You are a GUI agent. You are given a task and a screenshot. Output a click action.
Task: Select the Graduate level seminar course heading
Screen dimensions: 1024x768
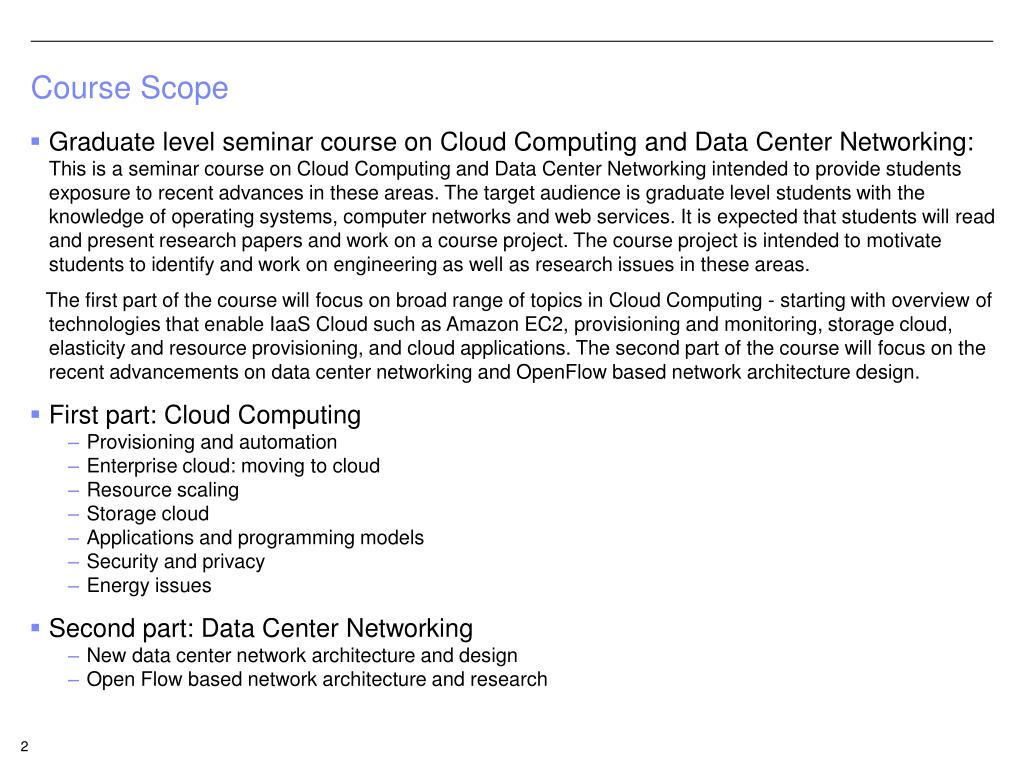[511, 142]
